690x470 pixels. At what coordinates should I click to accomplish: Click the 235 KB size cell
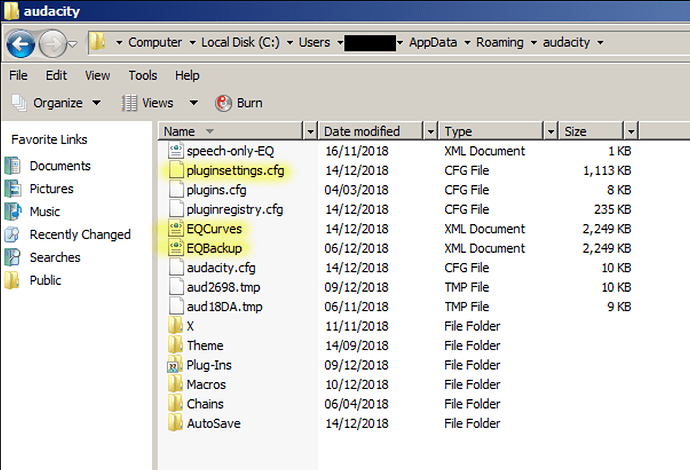pos(613,209)
